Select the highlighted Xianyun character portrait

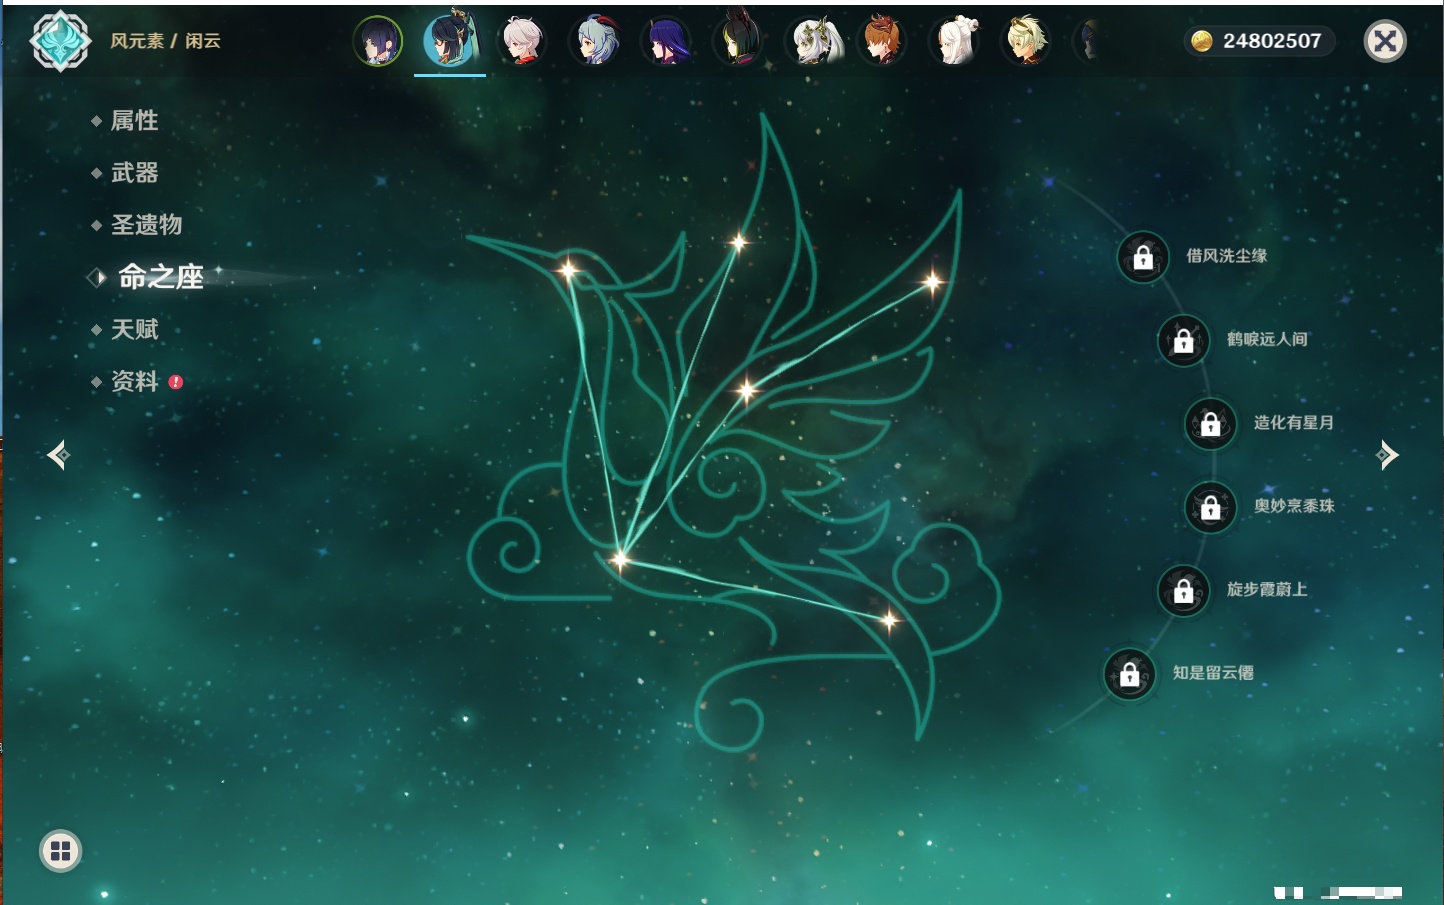point(450,40)
